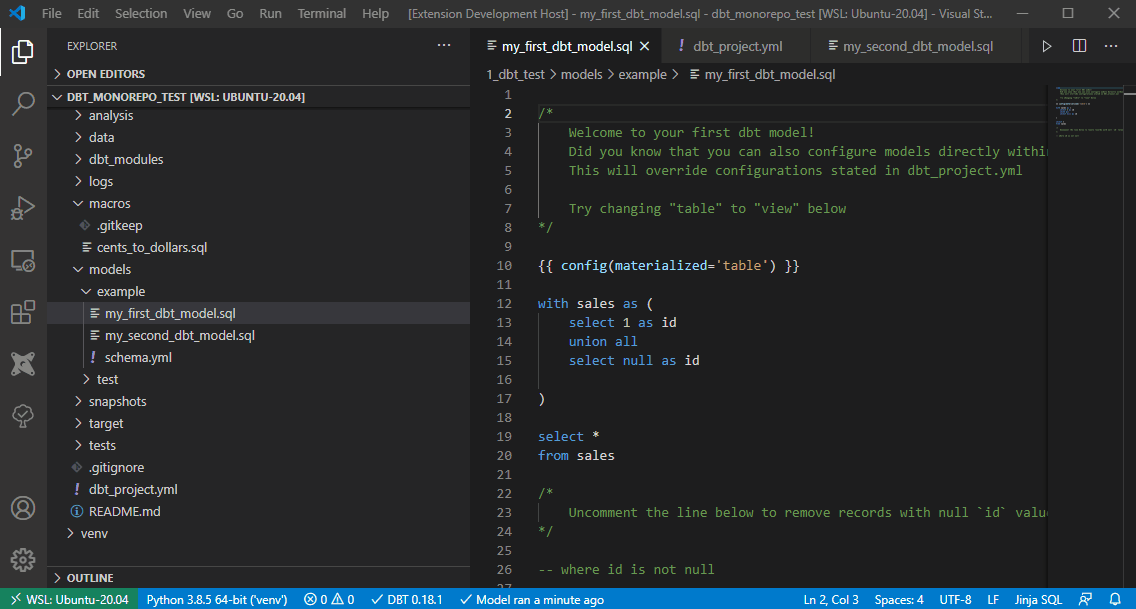Collapse the DBT_MONOREPO_TEST root folder
This screenshot has width=1136, height=609.
click(258, 97)
